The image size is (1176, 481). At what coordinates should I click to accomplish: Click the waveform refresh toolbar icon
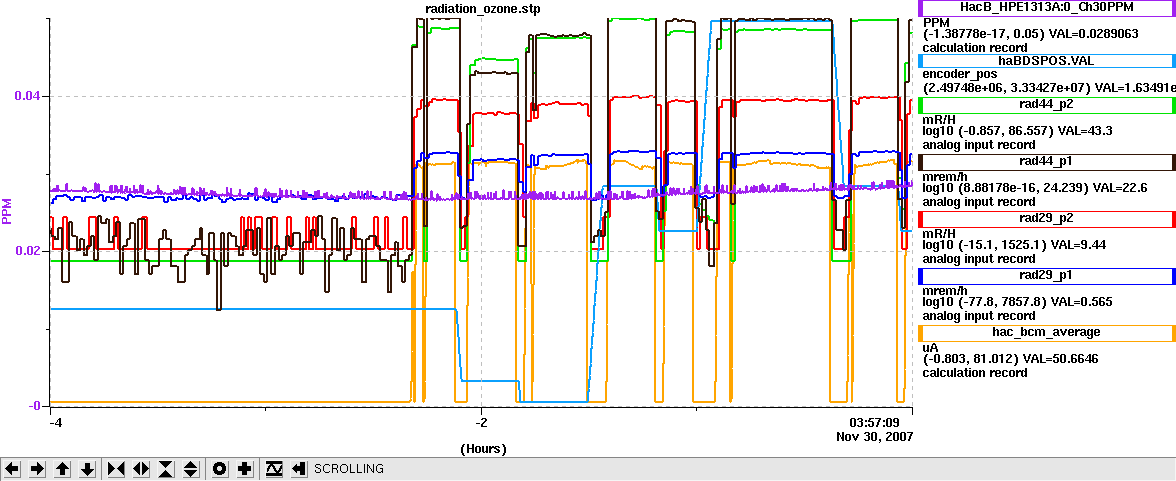coord(274,469)
